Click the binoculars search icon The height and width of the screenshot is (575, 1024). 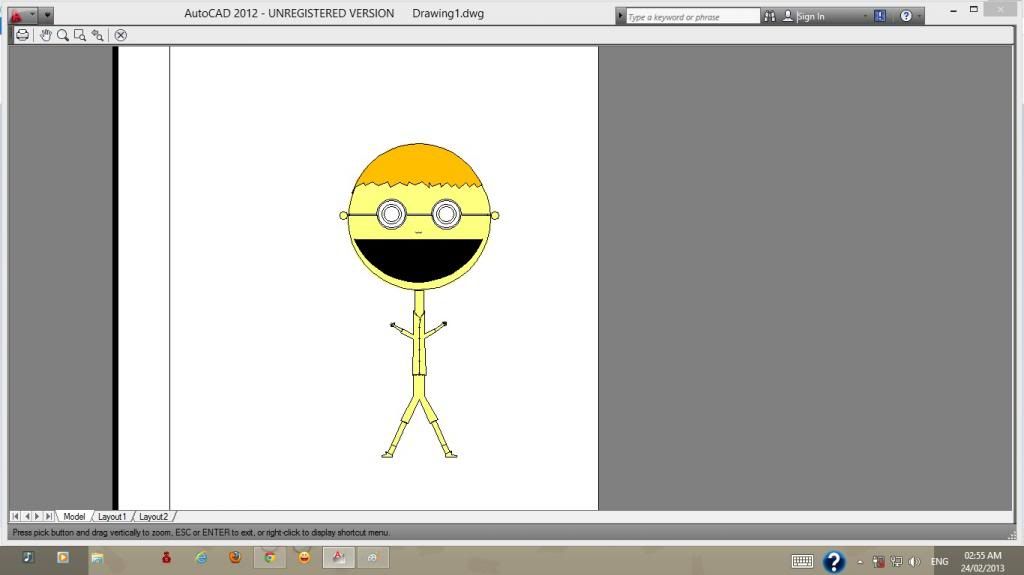(x=770, y=16)
